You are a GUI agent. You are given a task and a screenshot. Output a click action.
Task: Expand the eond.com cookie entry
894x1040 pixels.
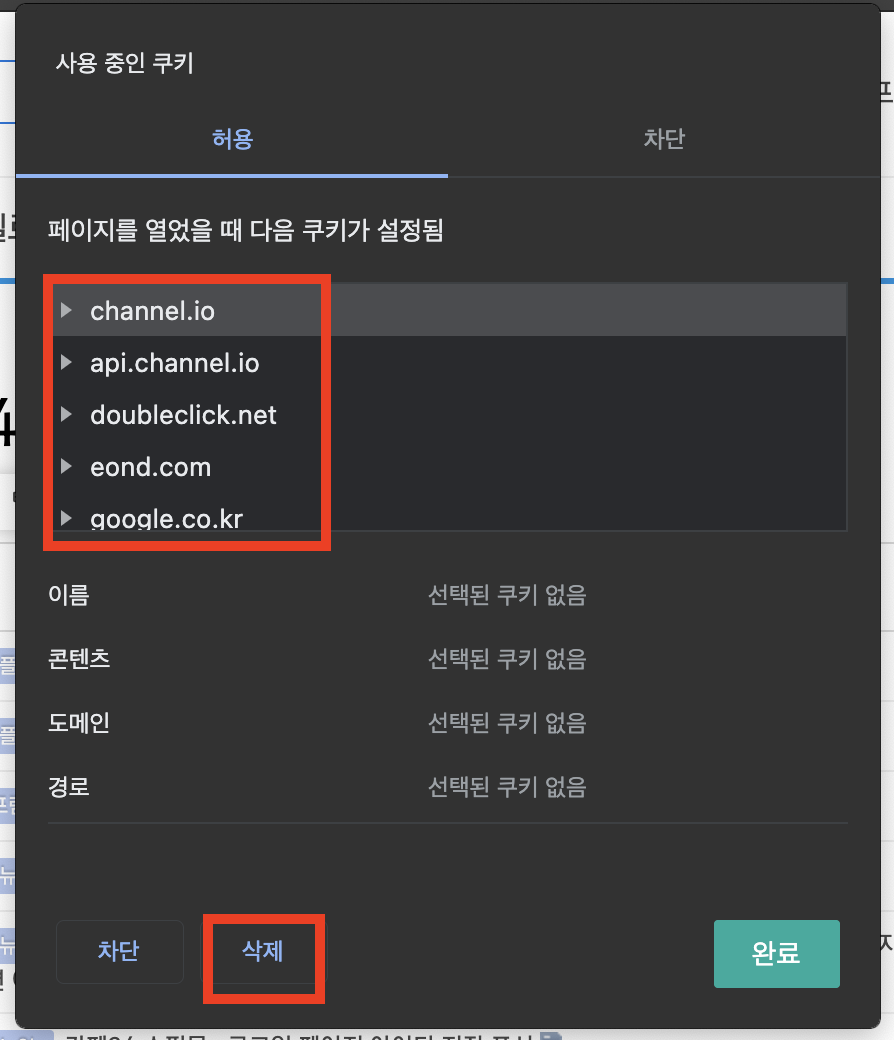pyautogui.click(x=66, y=466)
